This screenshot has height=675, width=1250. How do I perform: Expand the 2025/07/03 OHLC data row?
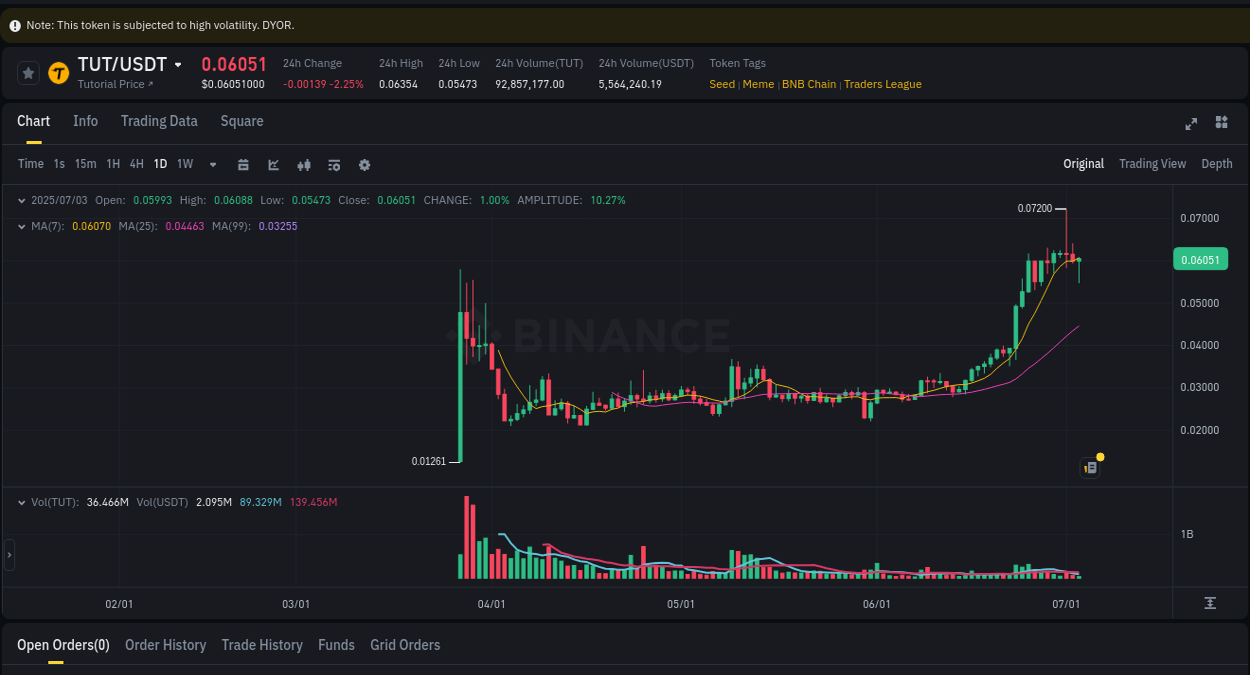click(22, 200)
